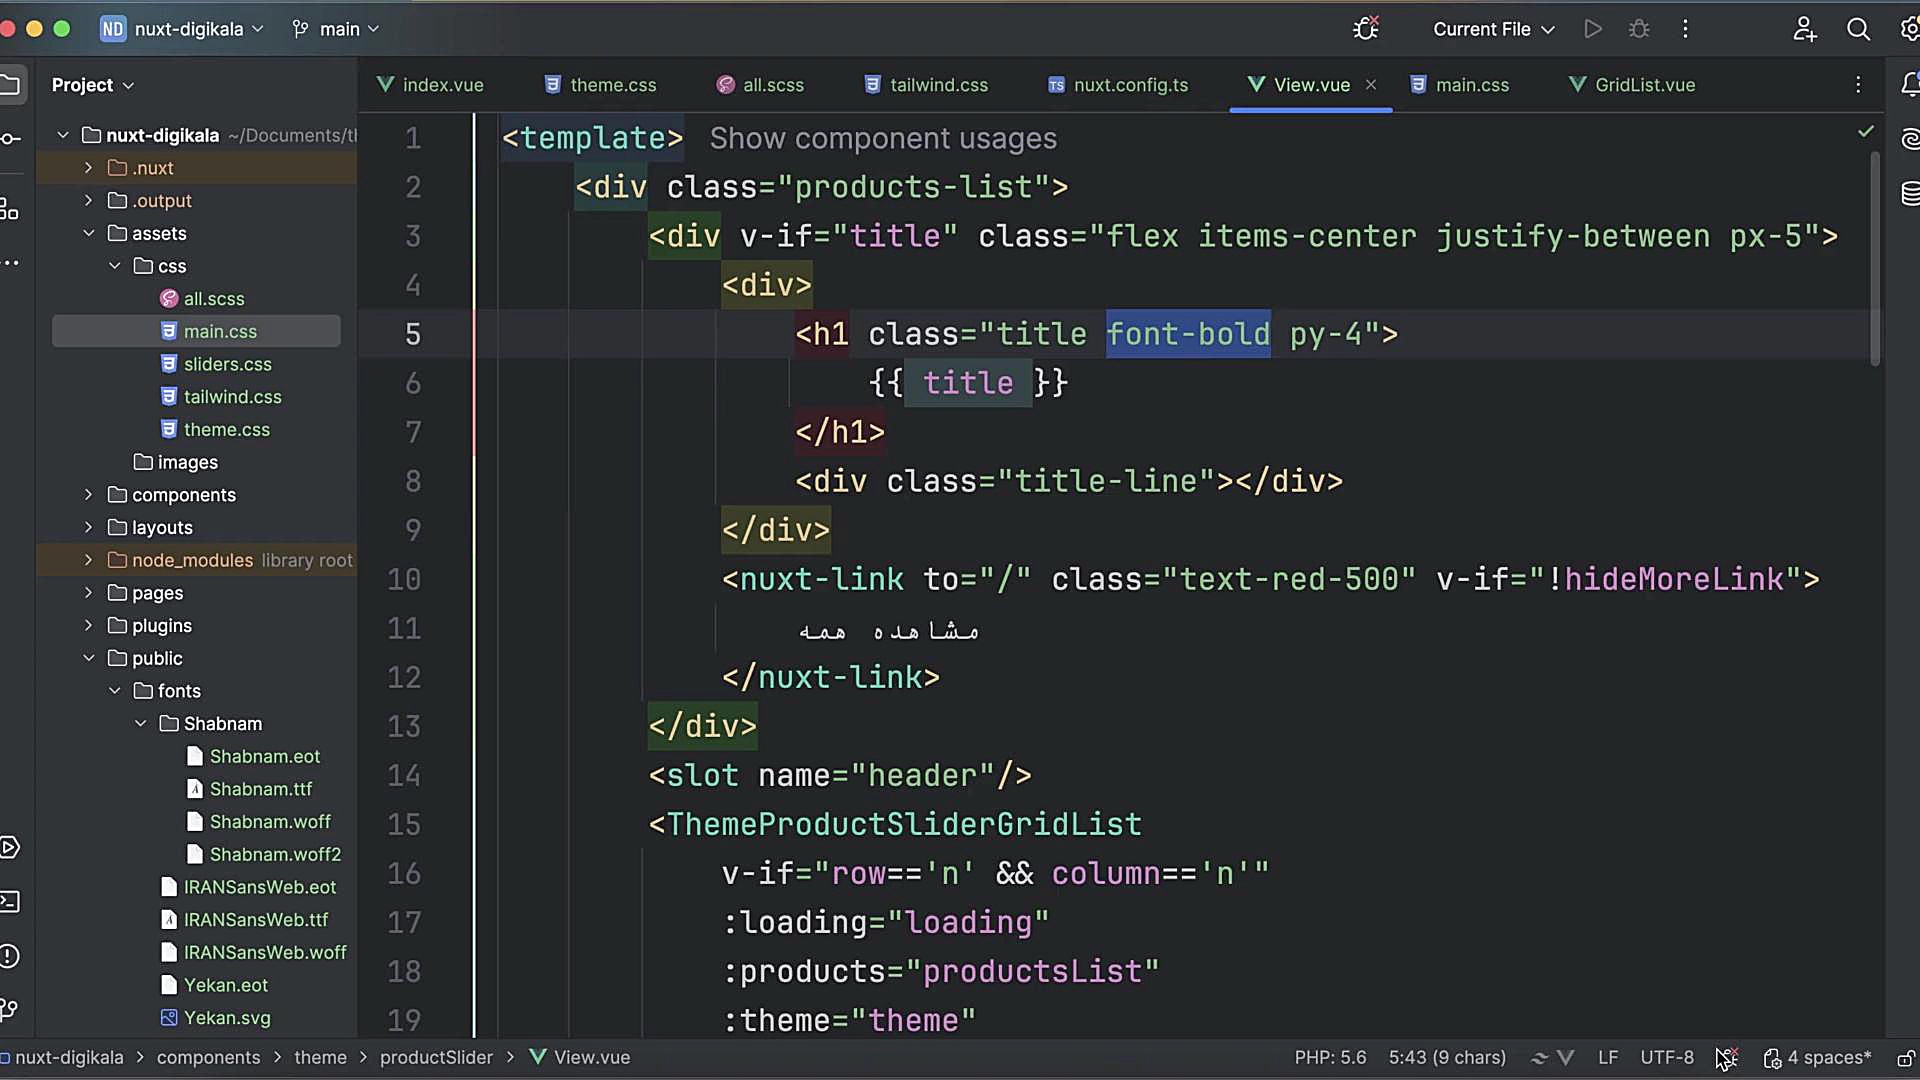Click line 10 in the gutter
1920x1080 pixels.
404,579
